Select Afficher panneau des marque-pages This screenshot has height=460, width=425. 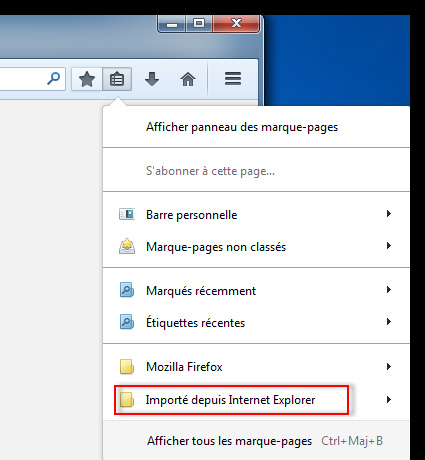tap(256, 127)
